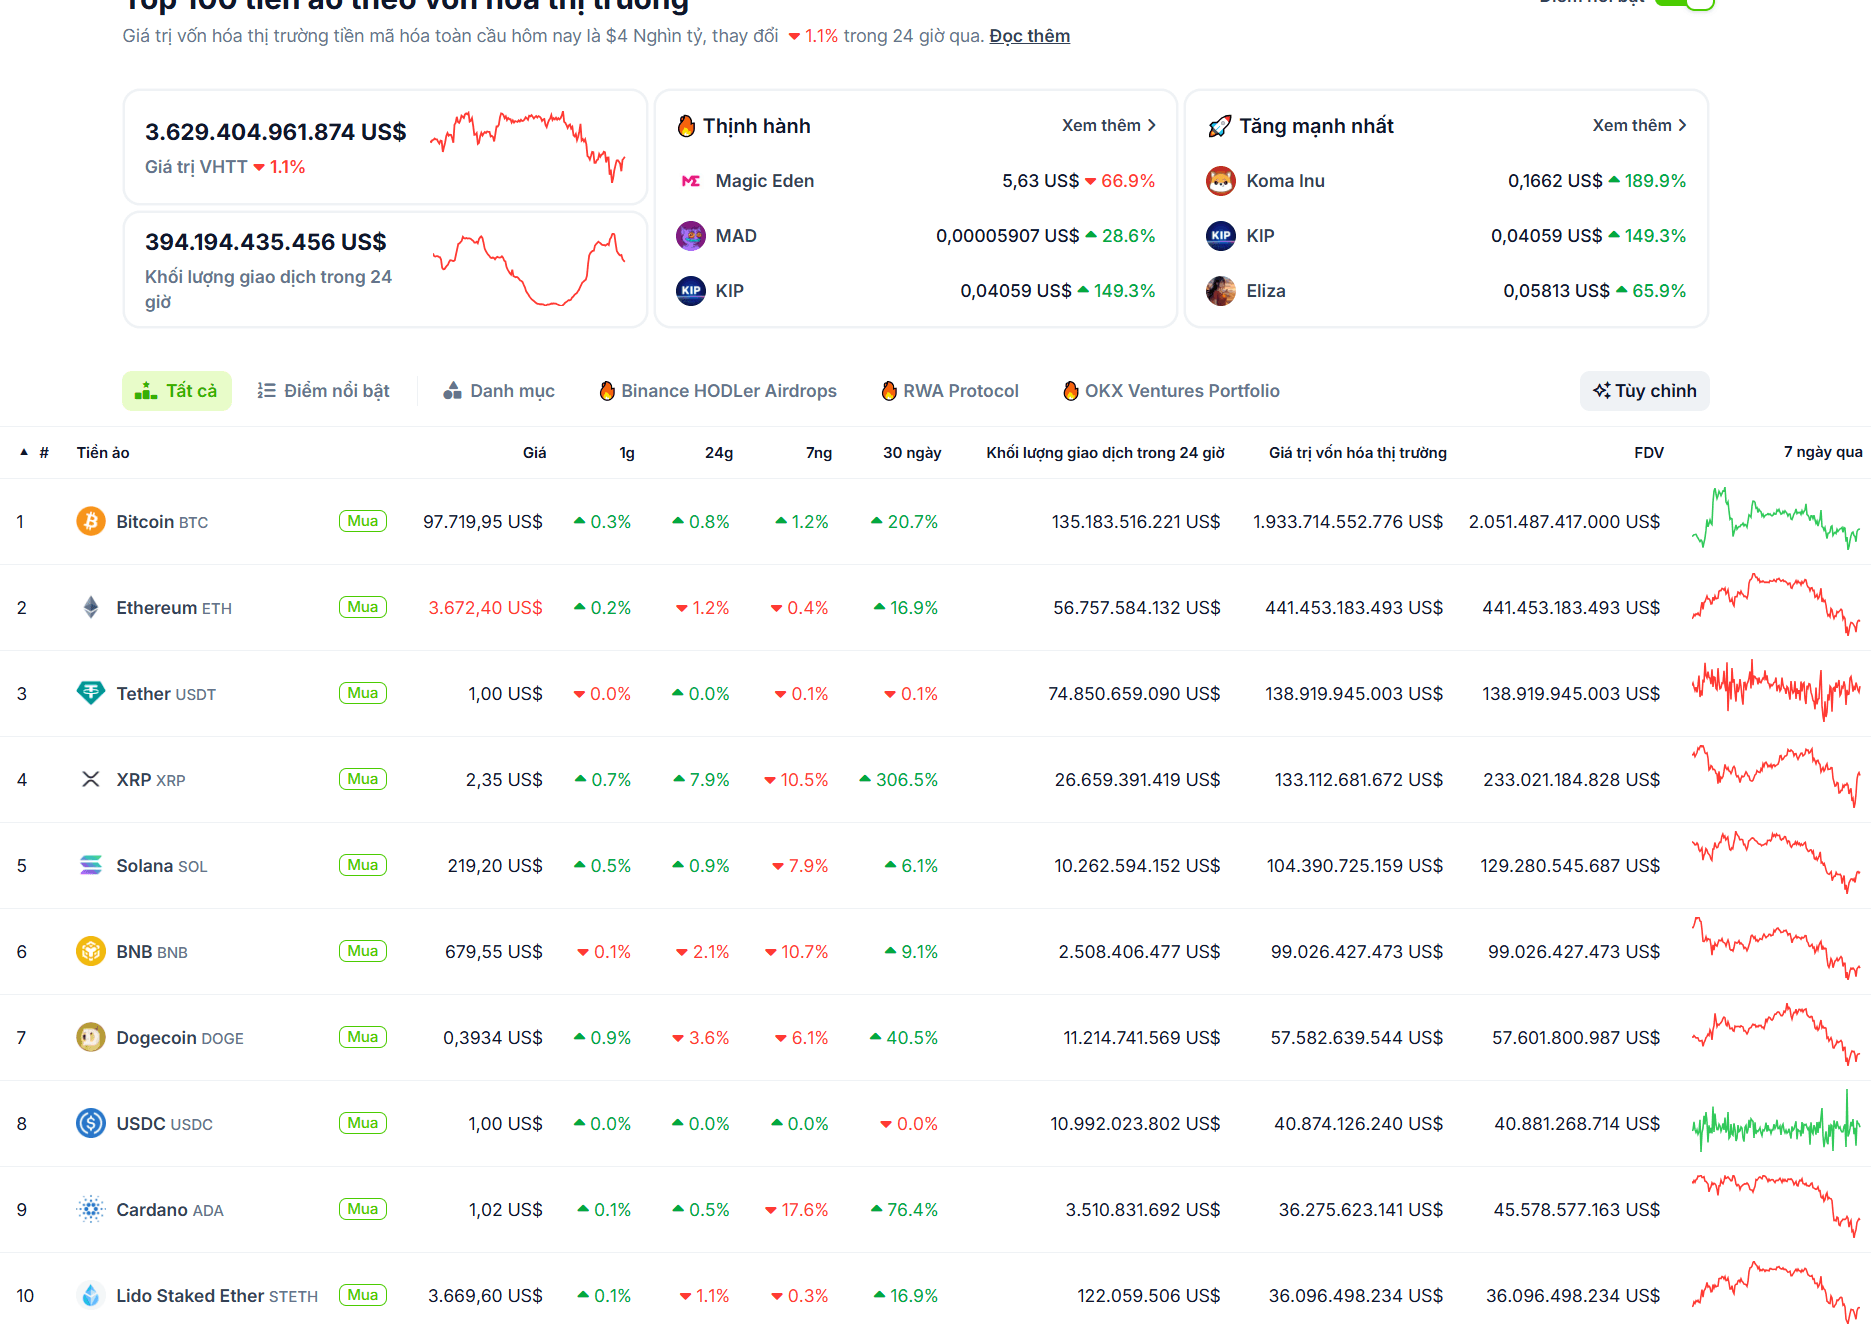
Task: Click the shapes icon on Danh mục
Action: pyautogui.click(x=453, y=391)
